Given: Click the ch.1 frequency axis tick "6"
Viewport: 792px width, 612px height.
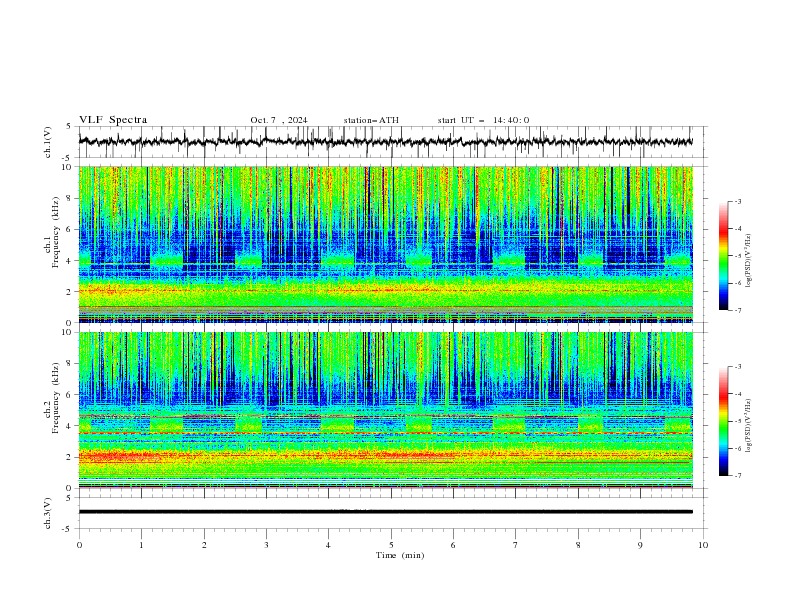Looking at the screenshot, I should tap(70, 229).
